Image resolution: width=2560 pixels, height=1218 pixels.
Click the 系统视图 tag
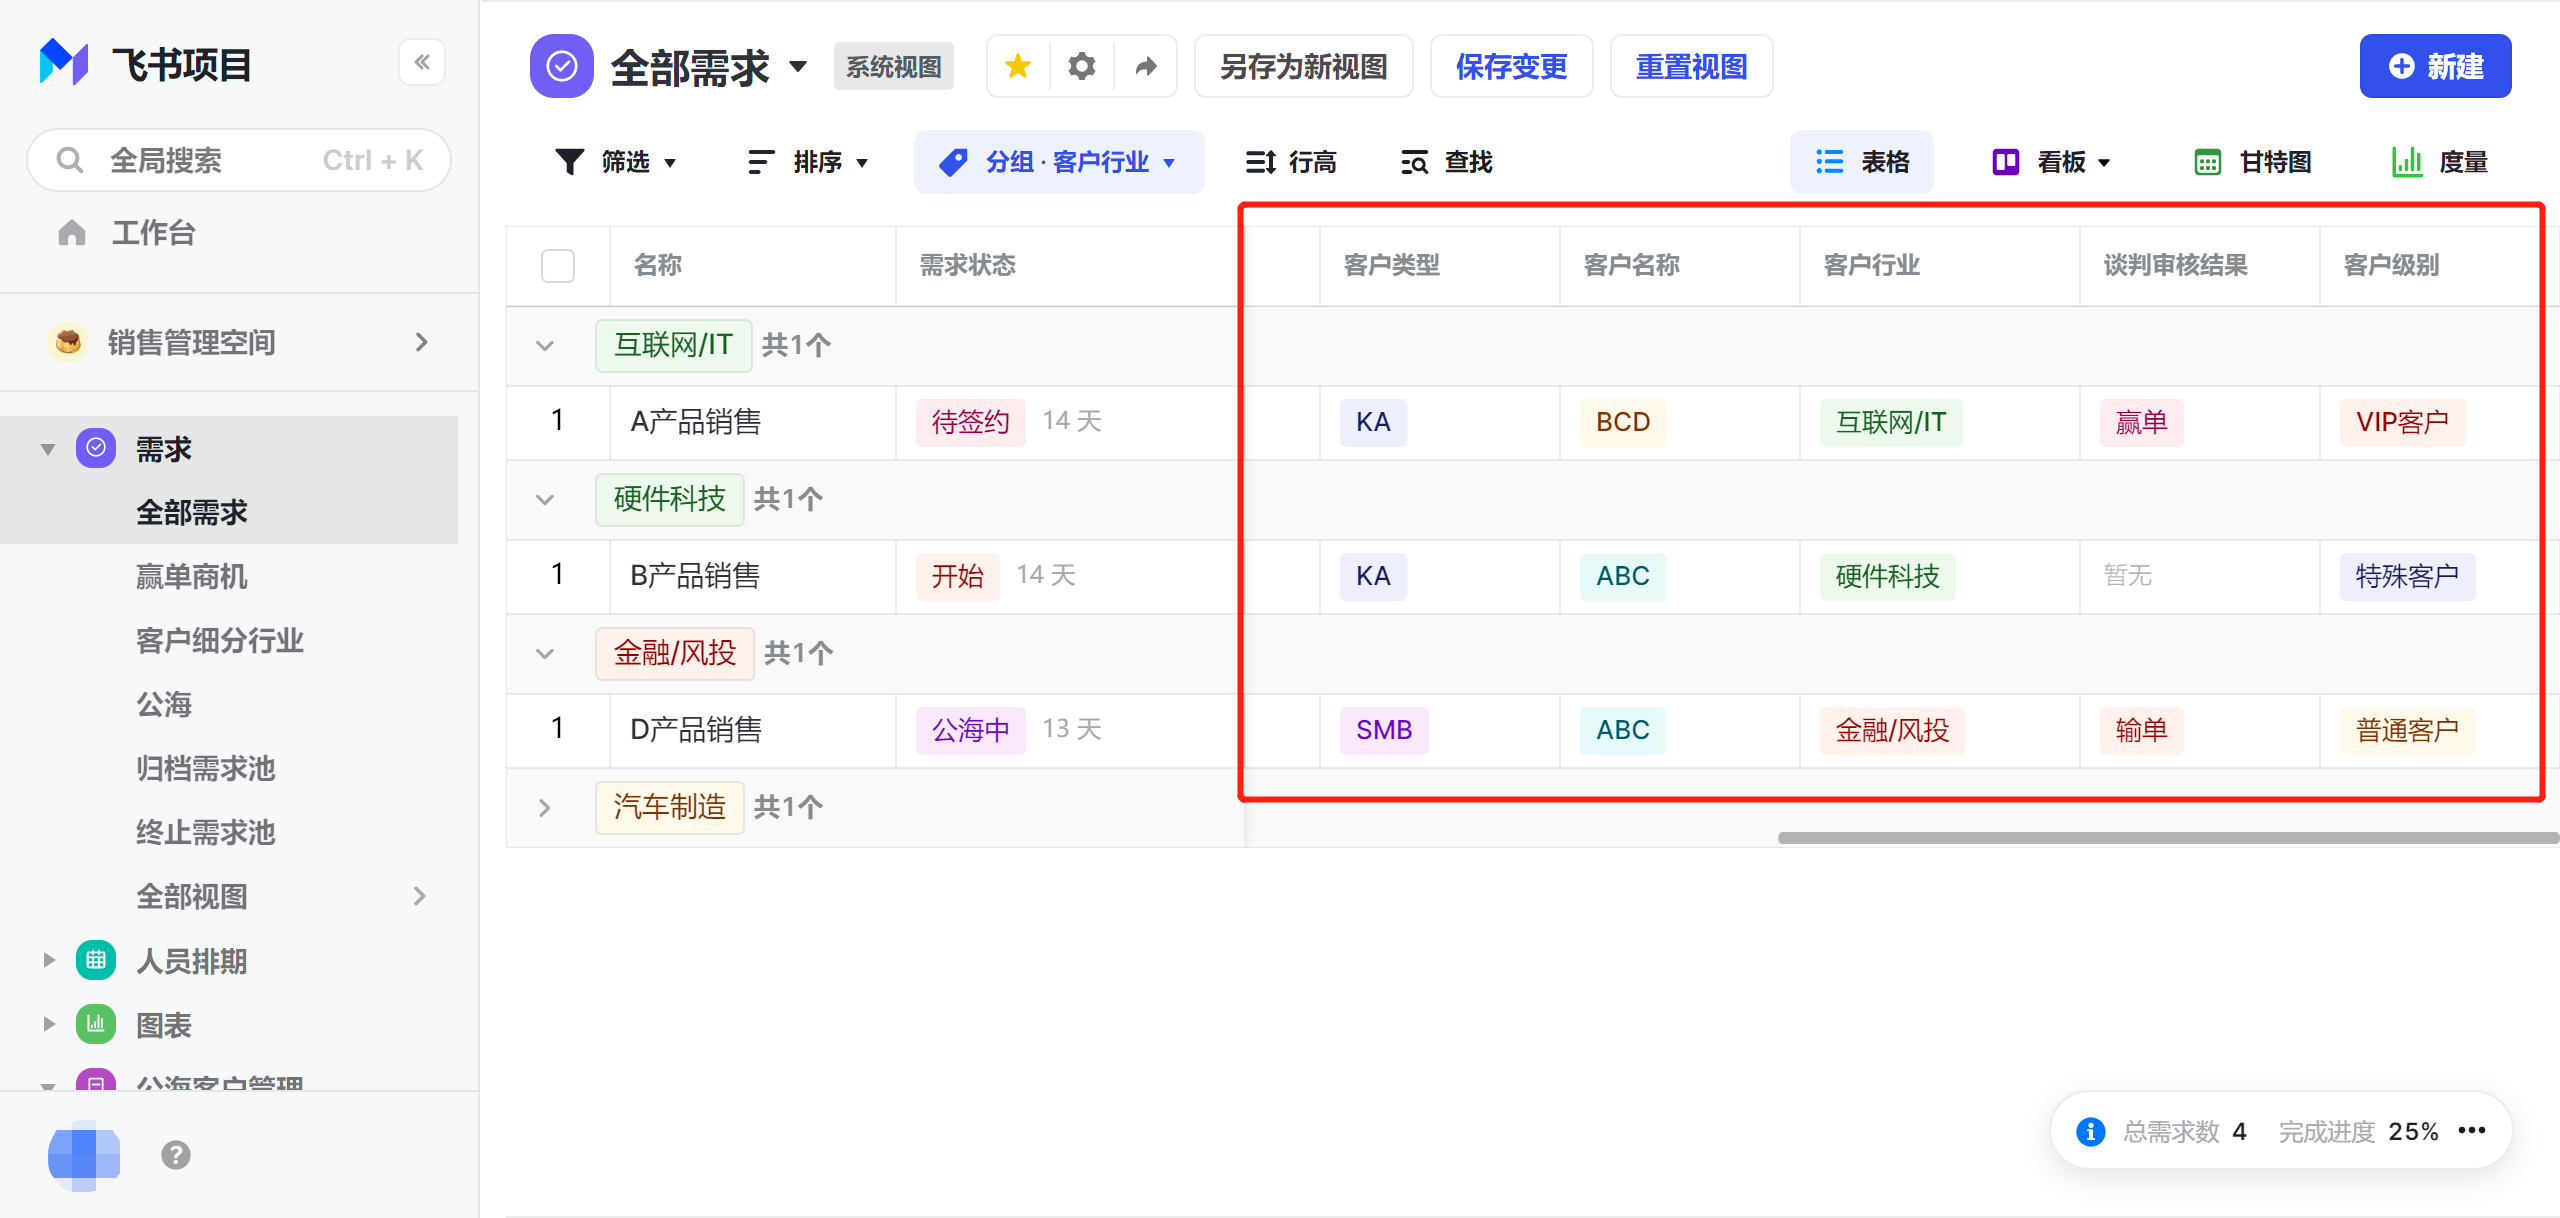pos(894,66)
